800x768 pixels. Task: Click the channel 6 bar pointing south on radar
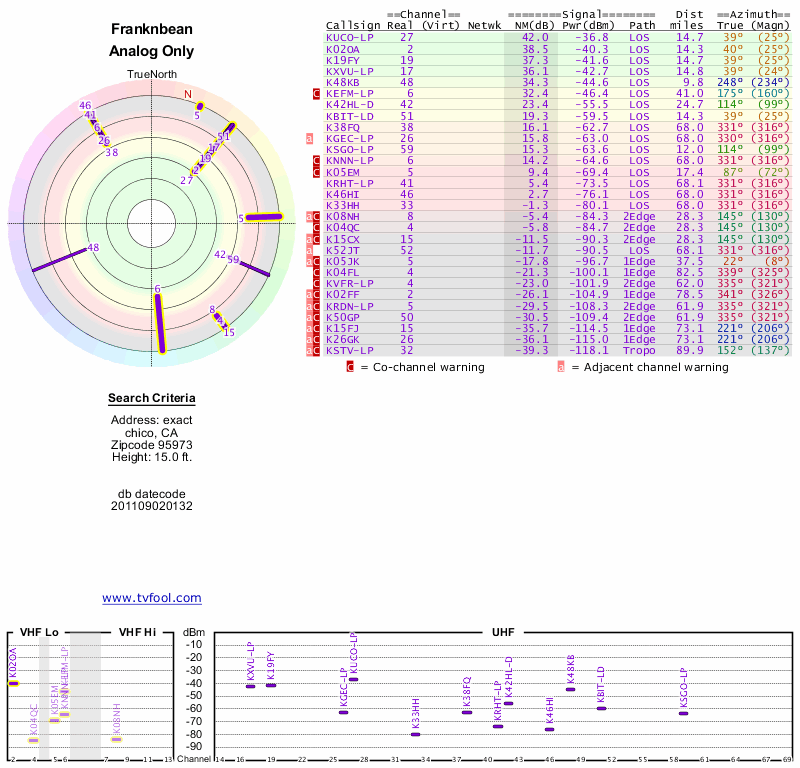tap(159, 322)
